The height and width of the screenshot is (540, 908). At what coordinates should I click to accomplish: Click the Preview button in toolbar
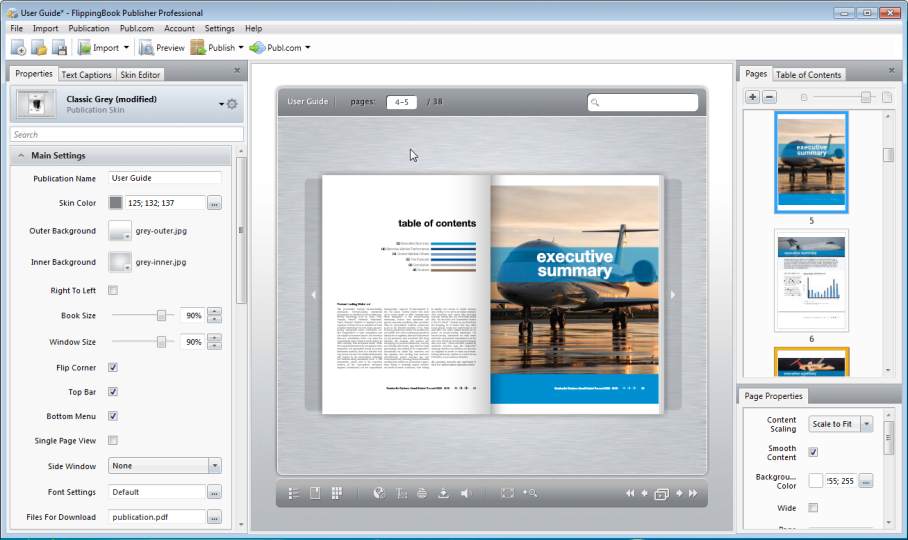point(162,48)
